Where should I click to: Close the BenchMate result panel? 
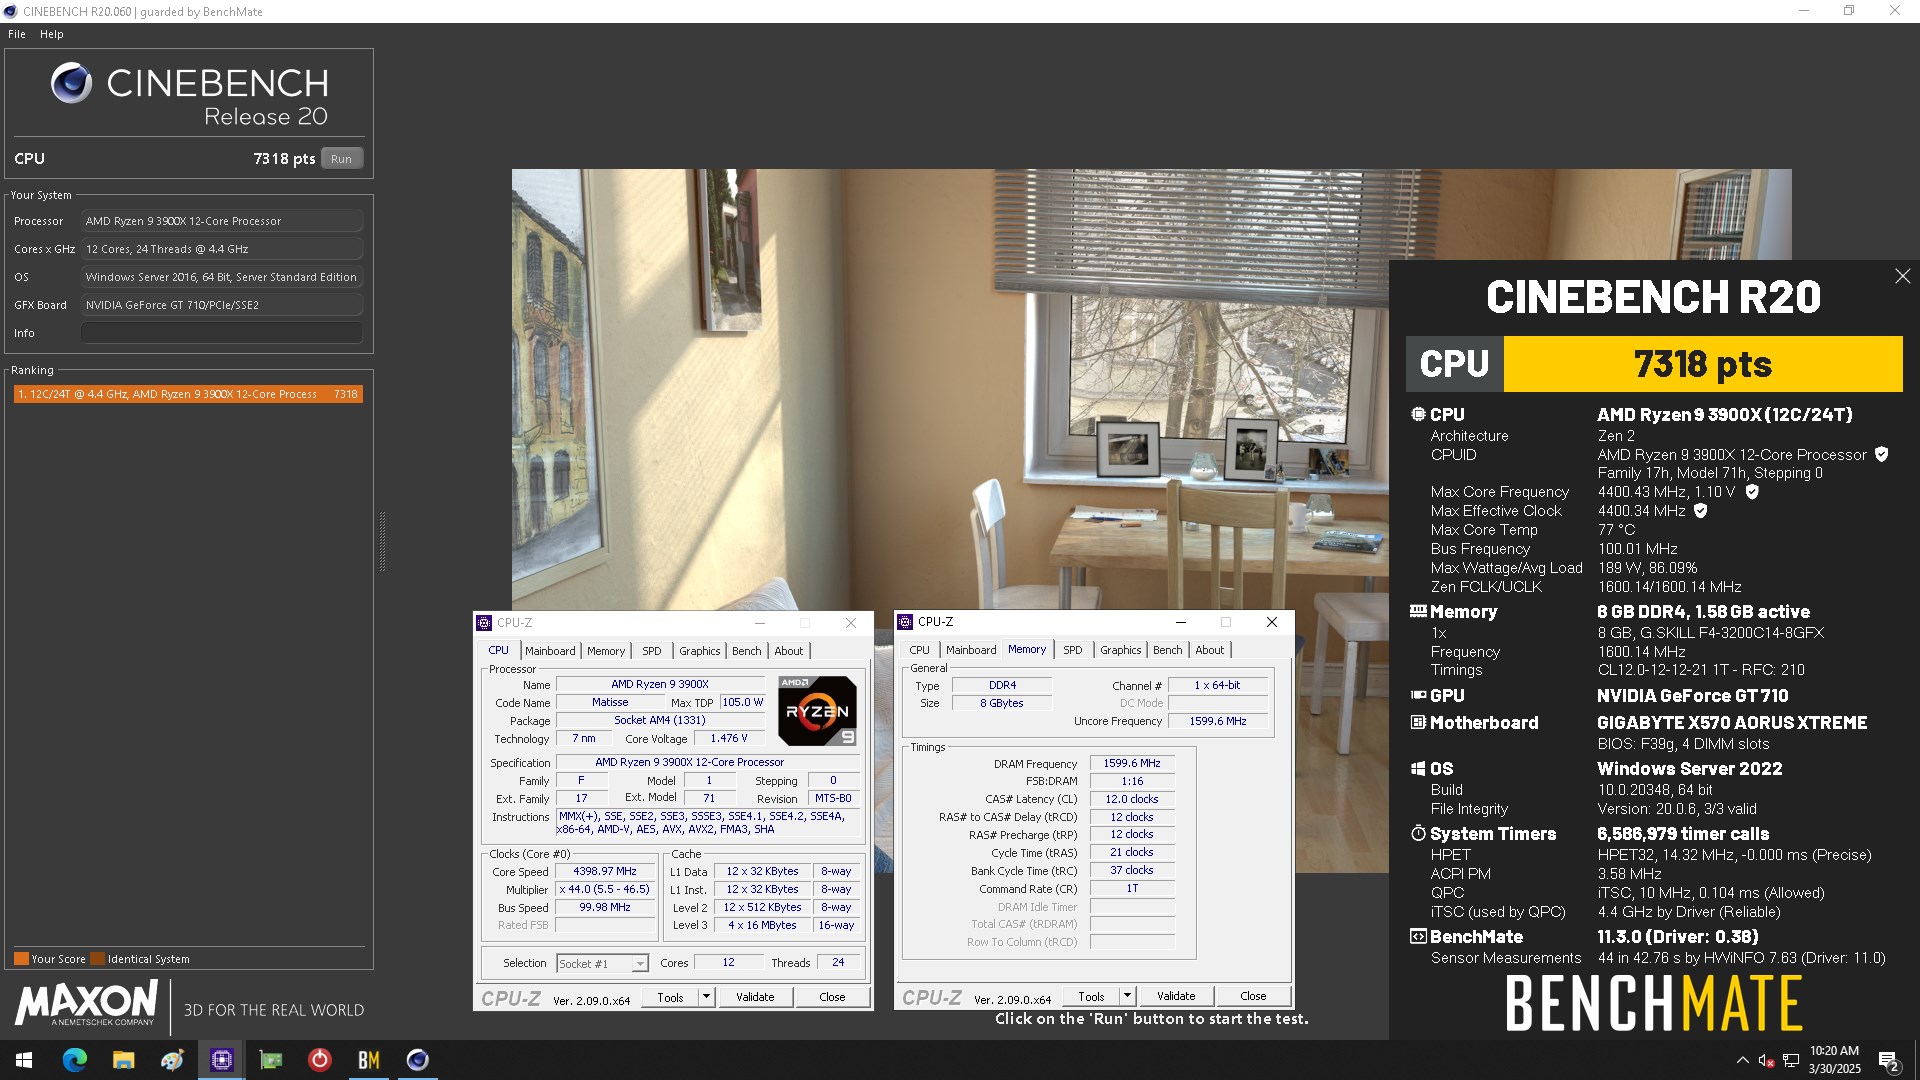1902,276
